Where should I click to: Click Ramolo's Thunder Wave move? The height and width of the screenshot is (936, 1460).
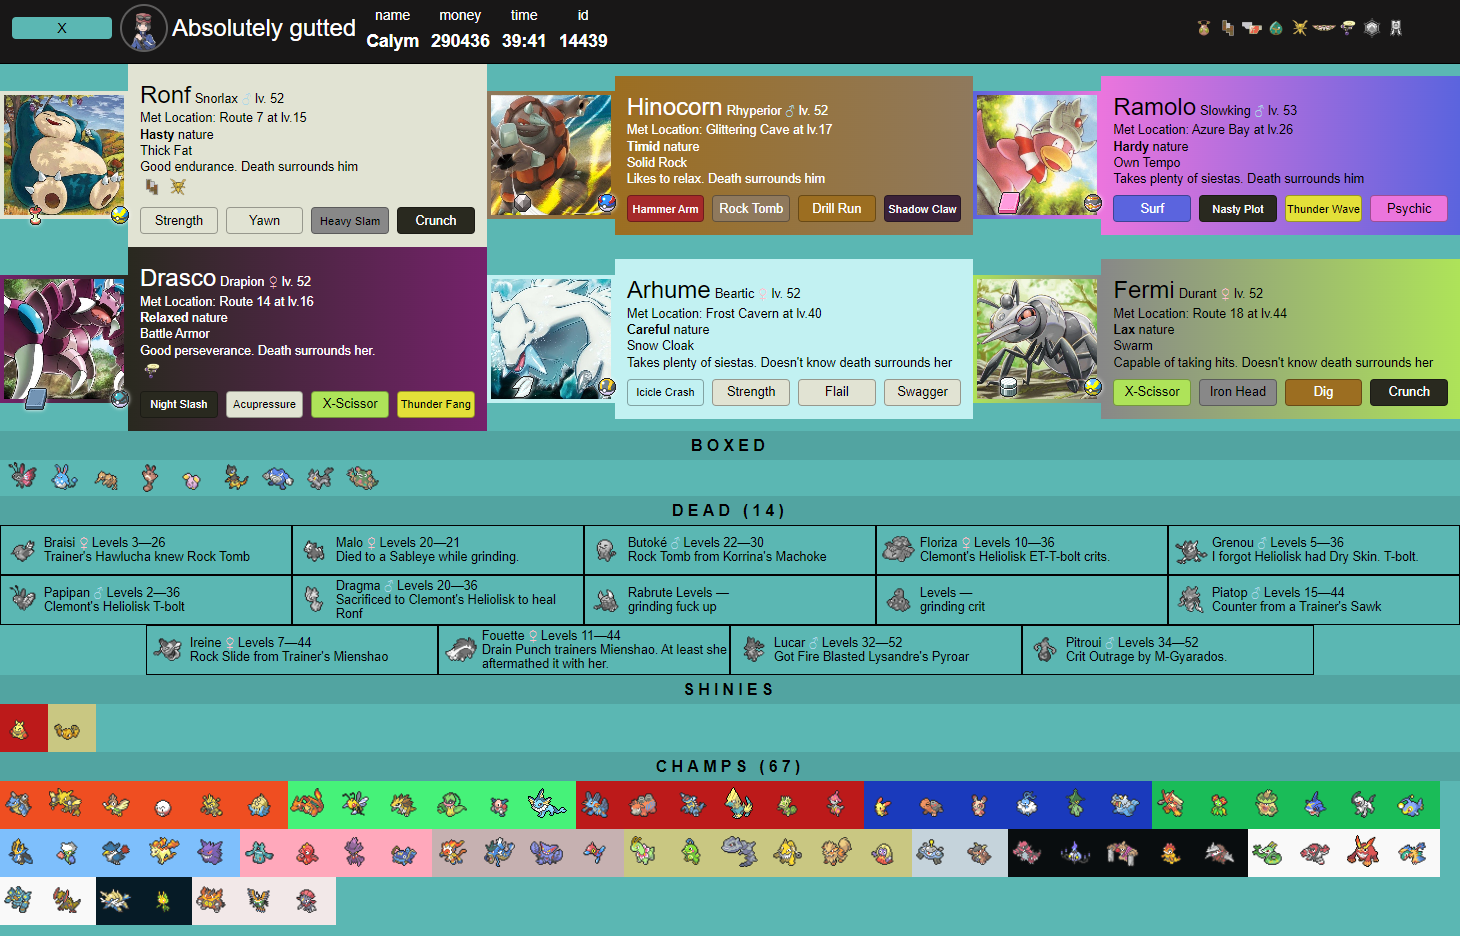pos(1323,208)
